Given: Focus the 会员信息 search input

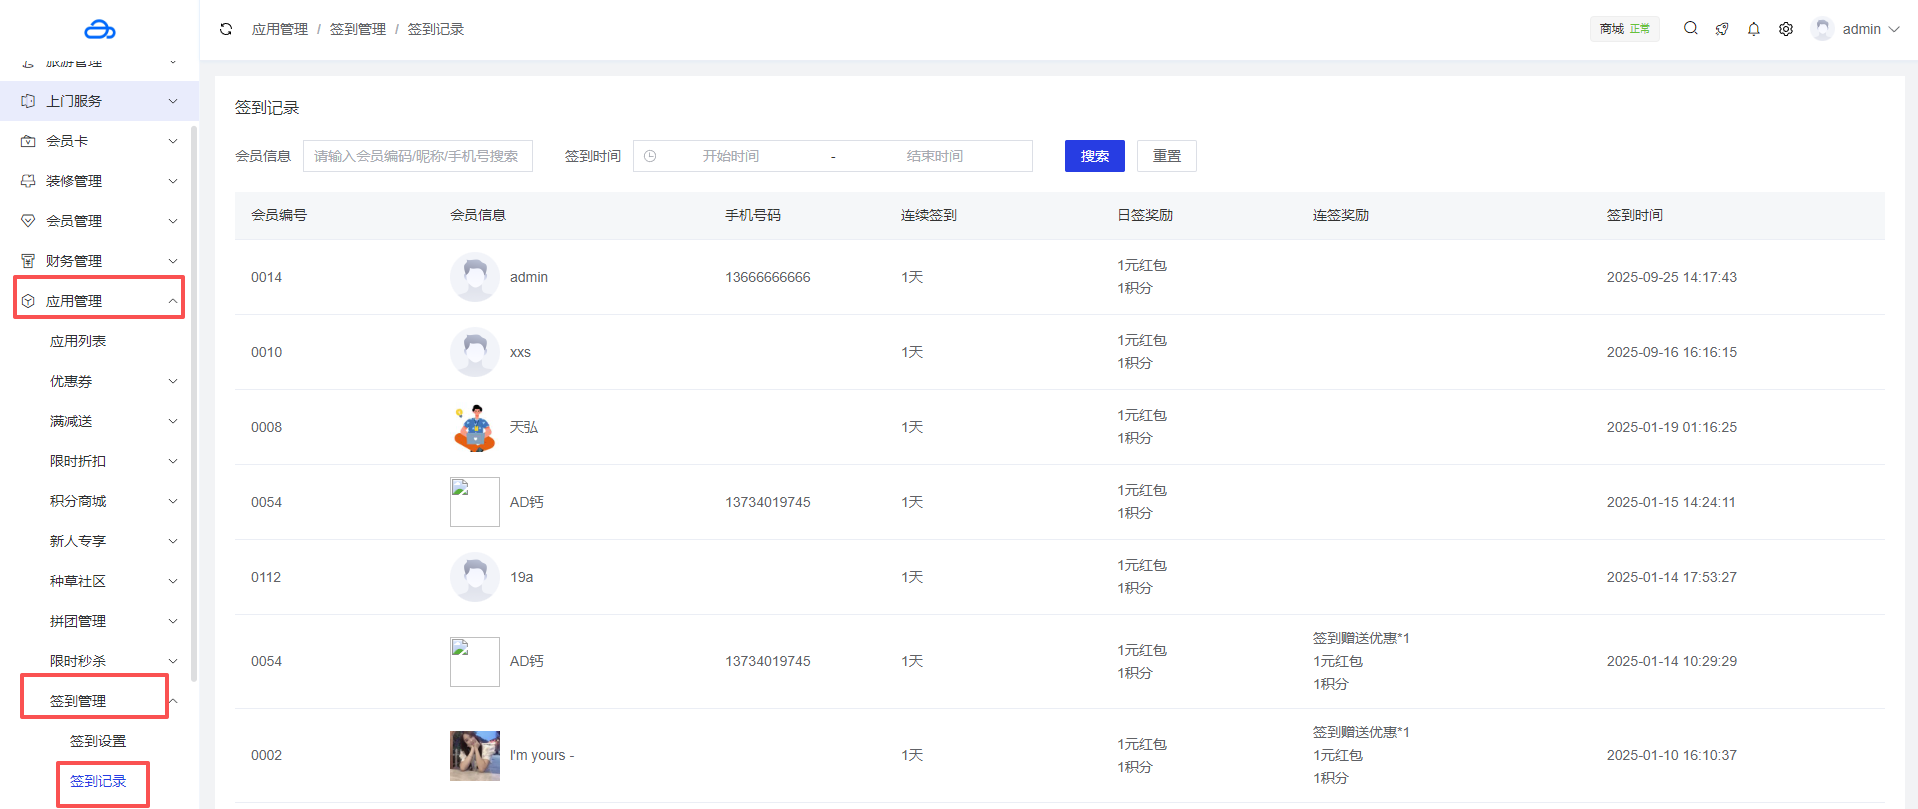Looking at the screenshot, I should point(417,156).
